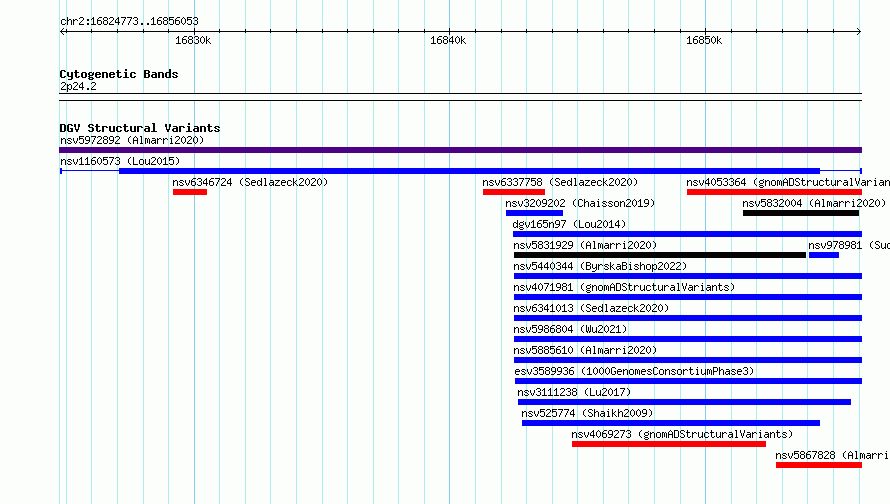
Task: Click blue bar under nsv5885610
Action: [688, 360]
